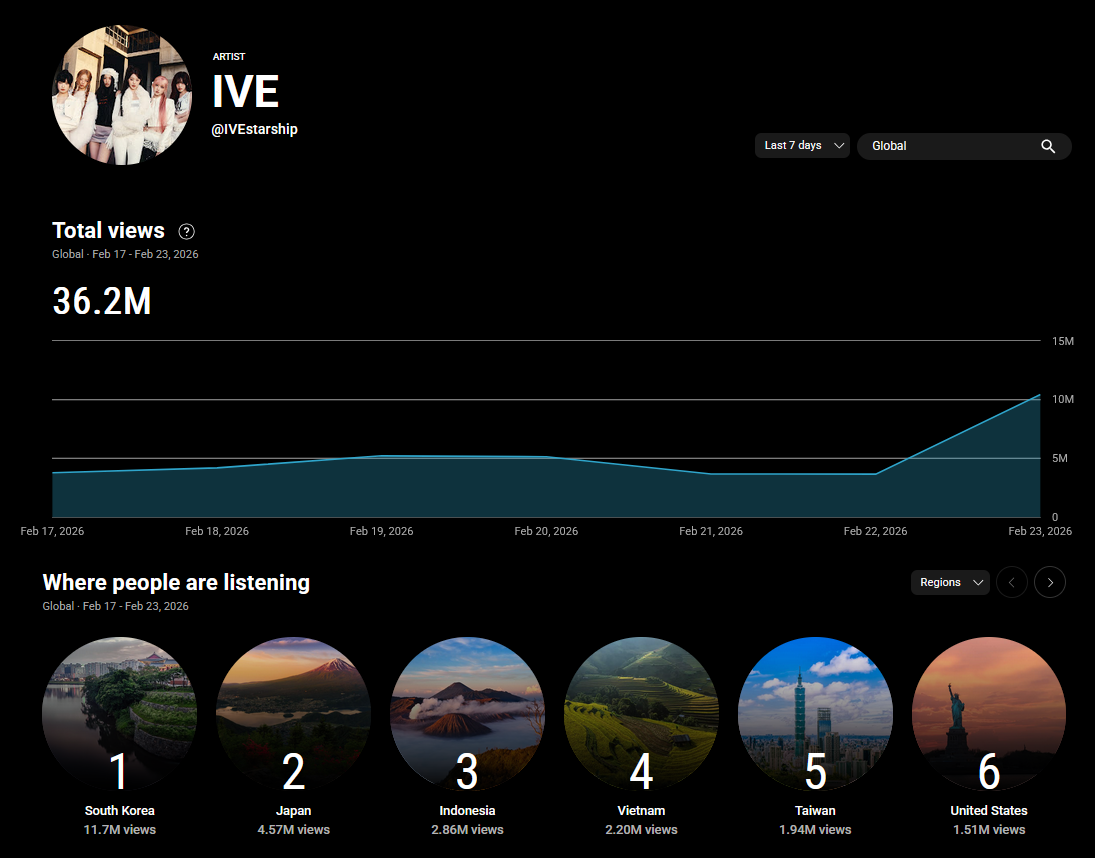Click the 11.7M views text
1095x858 pixels.
tap(119, 829)
